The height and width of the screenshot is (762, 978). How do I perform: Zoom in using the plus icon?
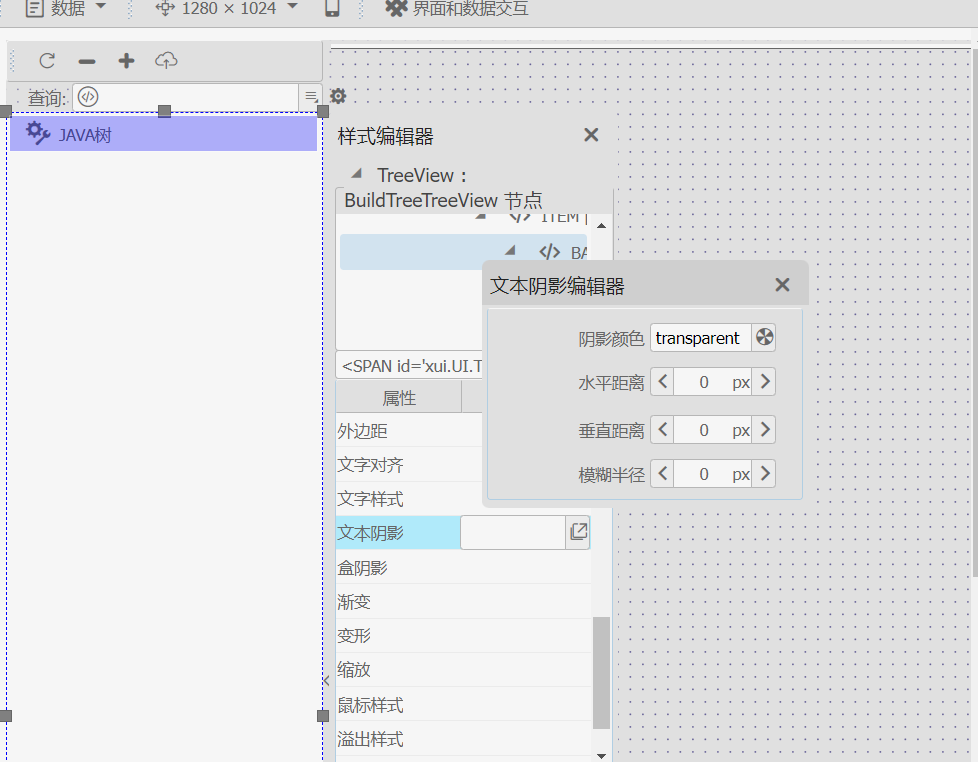[126, 61]
